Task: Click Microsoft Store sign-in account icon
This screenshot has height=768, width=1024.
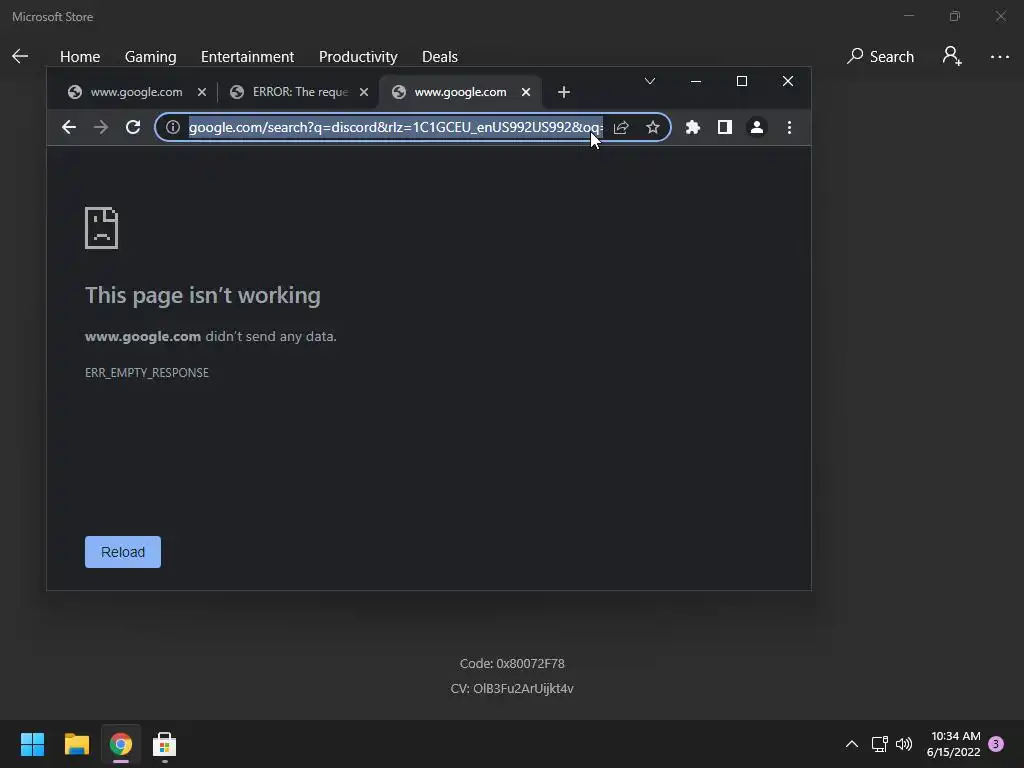Action: point(952,56)
